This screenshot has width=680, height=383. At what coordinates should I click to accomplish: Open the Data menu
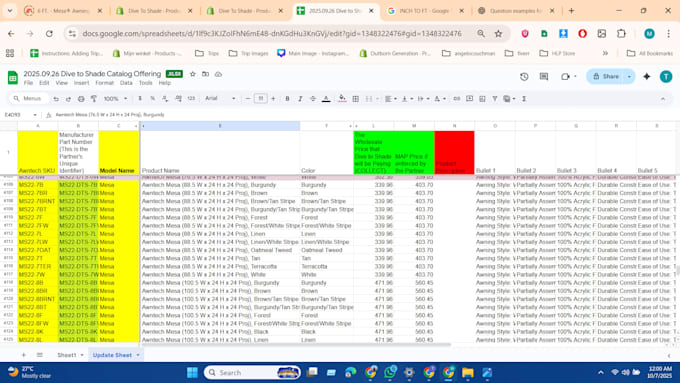[126, 83]
